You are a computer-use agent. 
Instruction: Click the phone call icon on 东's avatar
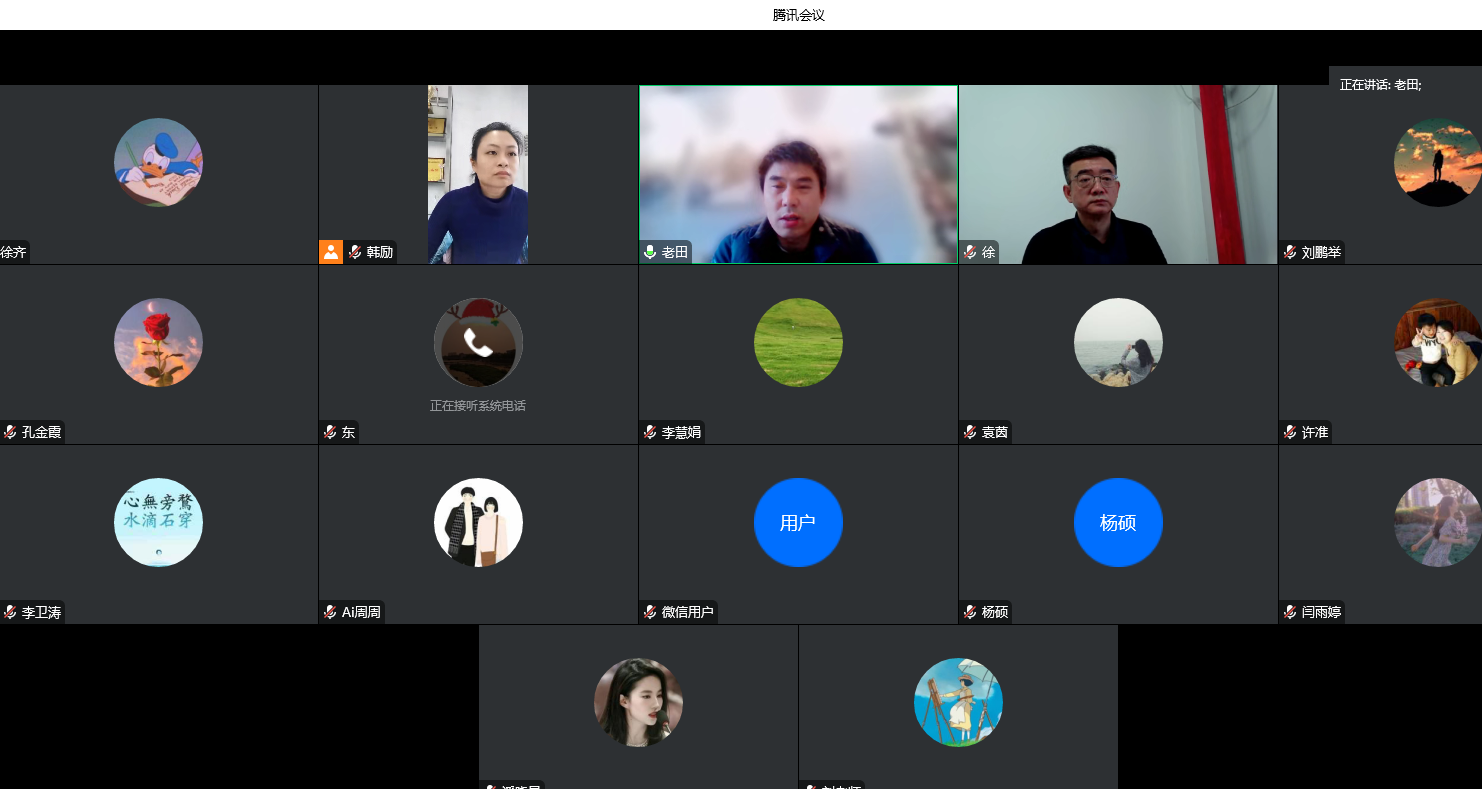coord(478,343)
